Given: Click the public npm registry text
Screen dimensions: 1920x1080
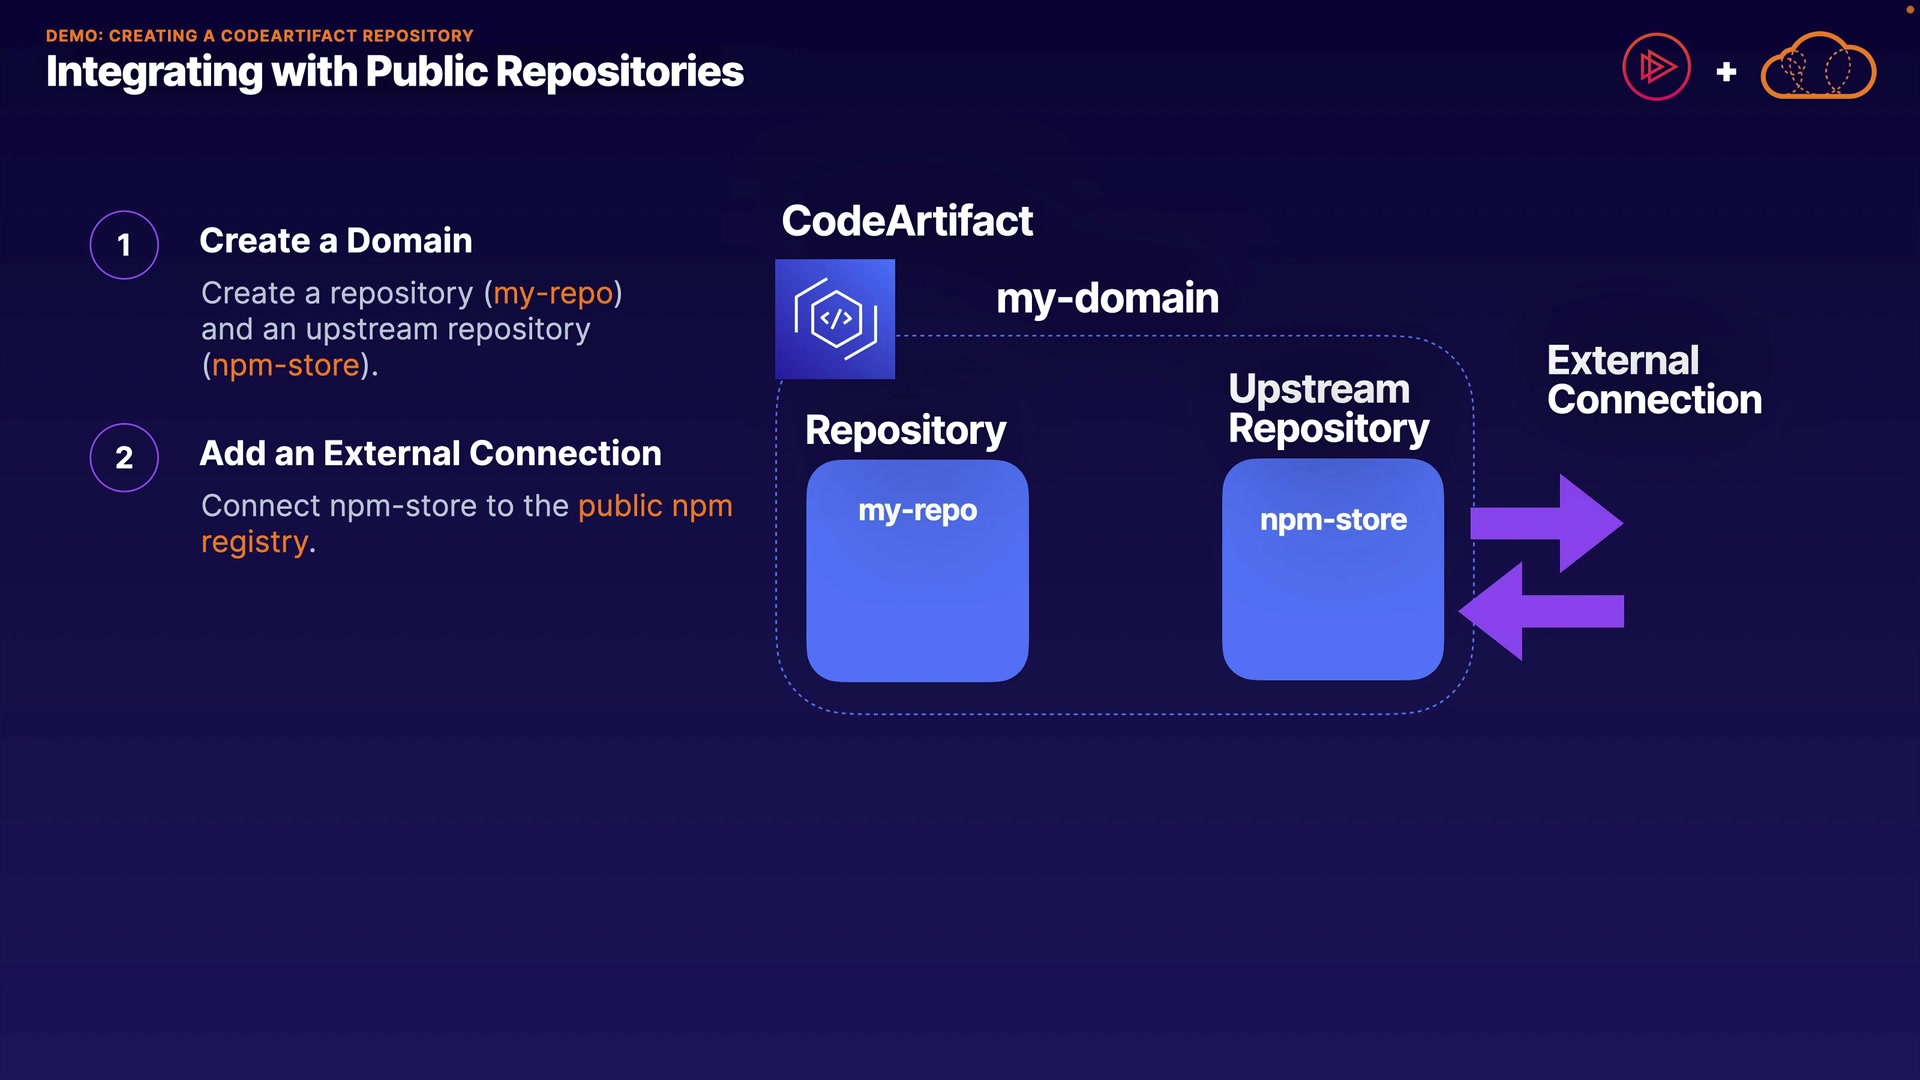Looking at the screenshot, I should (654, 506).
